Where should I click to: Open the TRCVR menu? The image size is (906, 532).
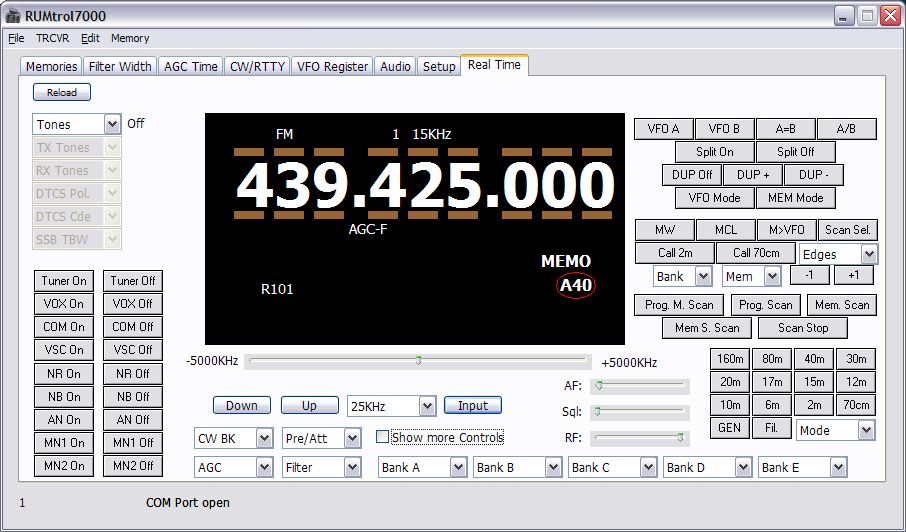(x=53, y=38)
